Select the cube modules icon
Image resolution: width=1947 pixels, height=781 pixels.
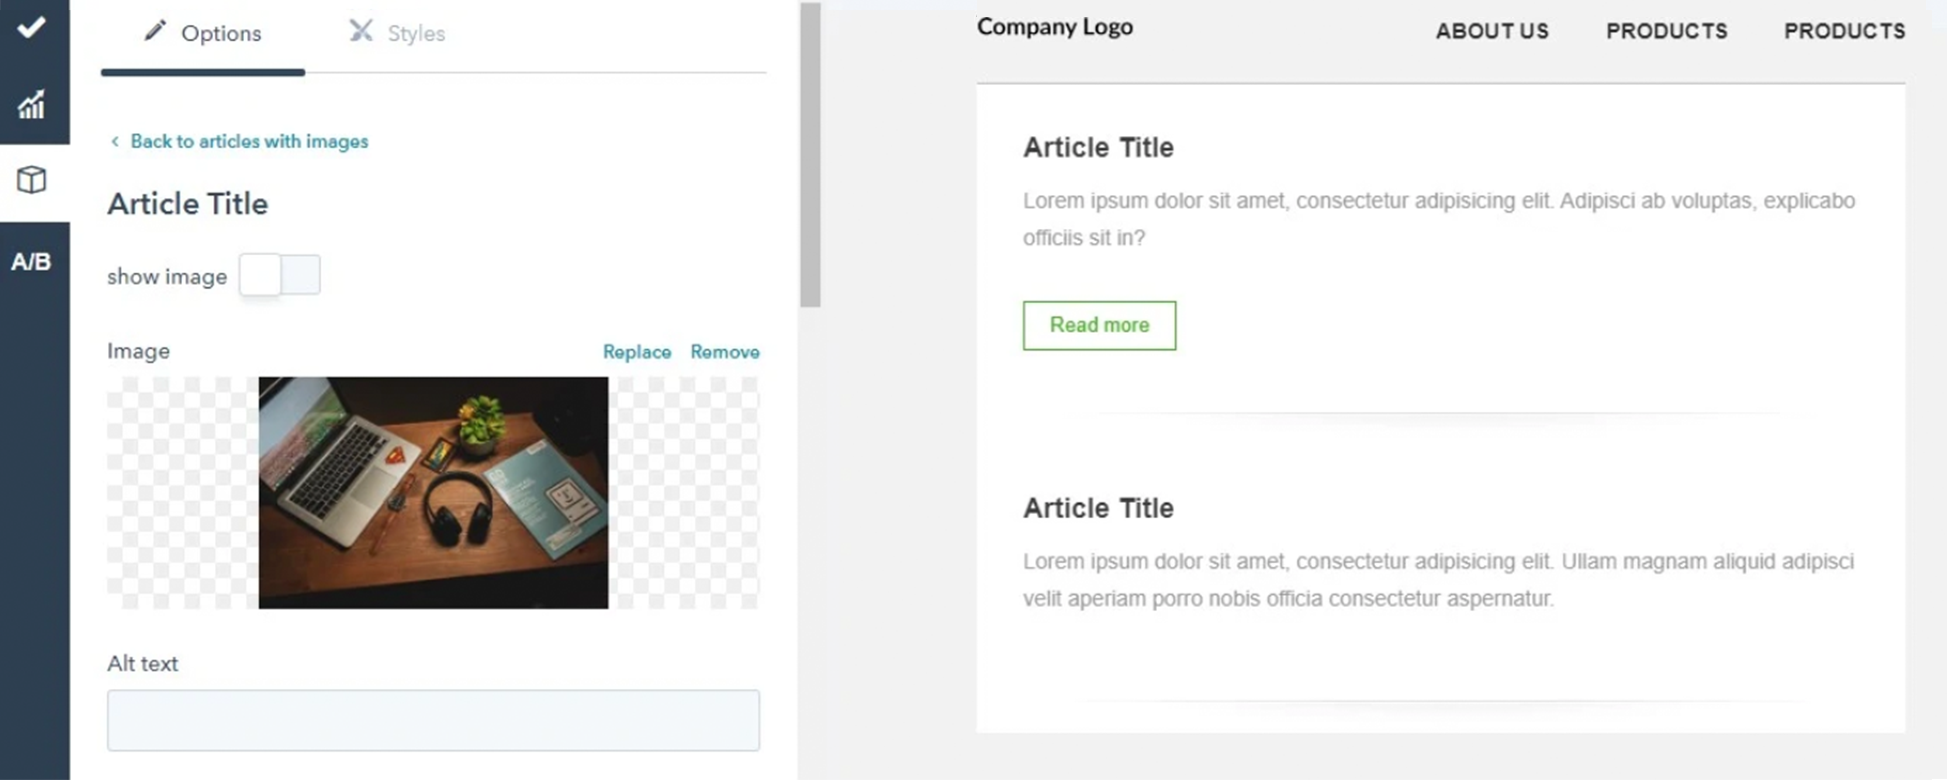tap(32, 180)
